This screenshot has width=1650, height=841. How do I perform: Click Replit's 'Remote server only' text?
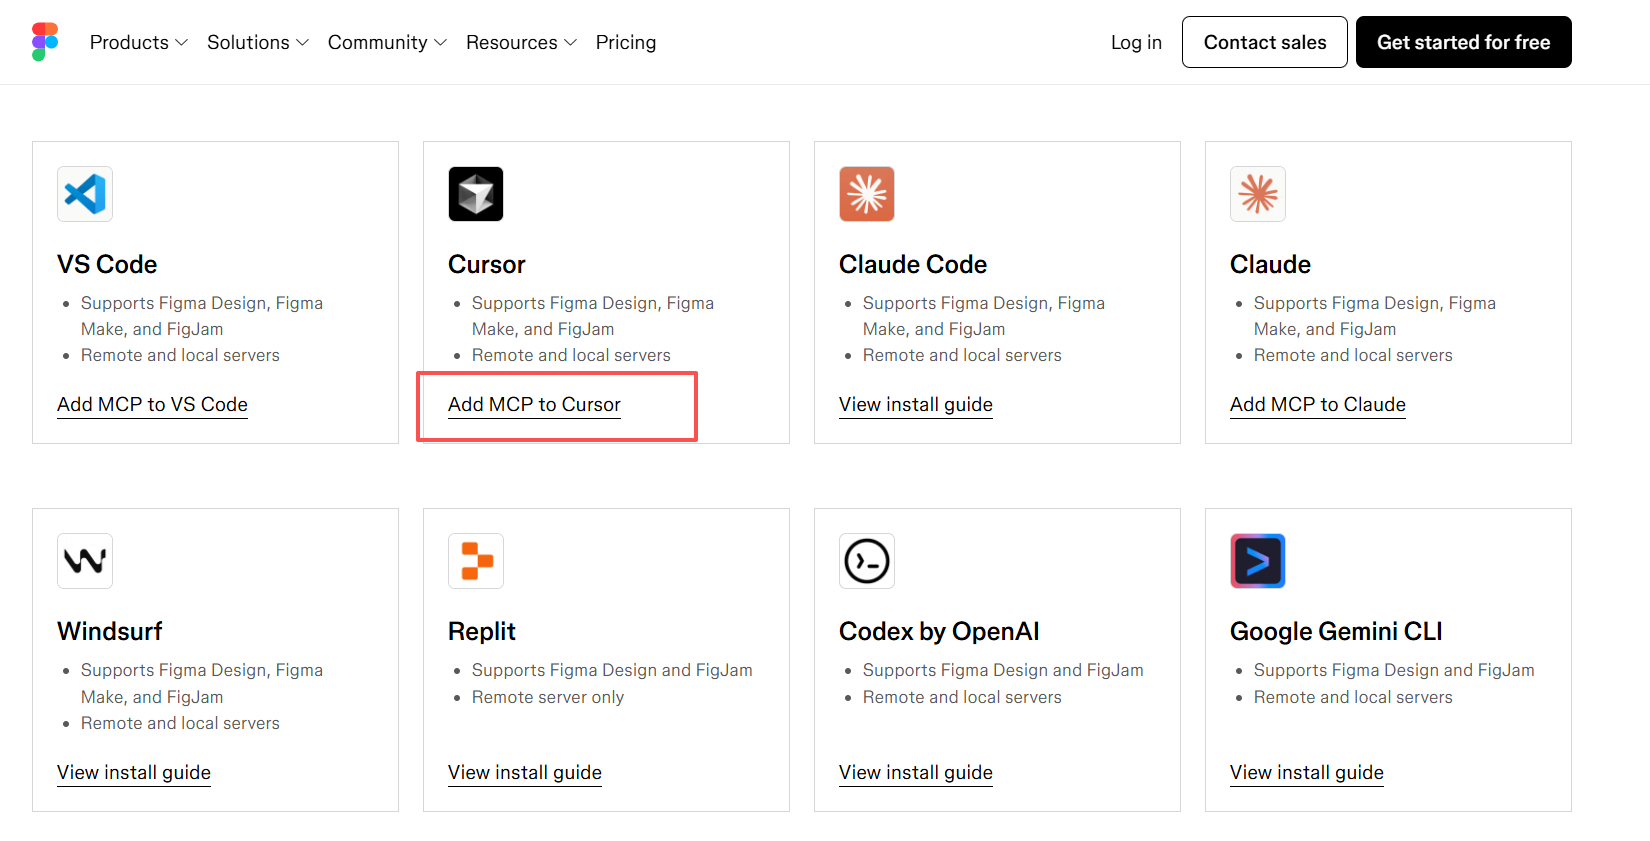pos(548,697)
